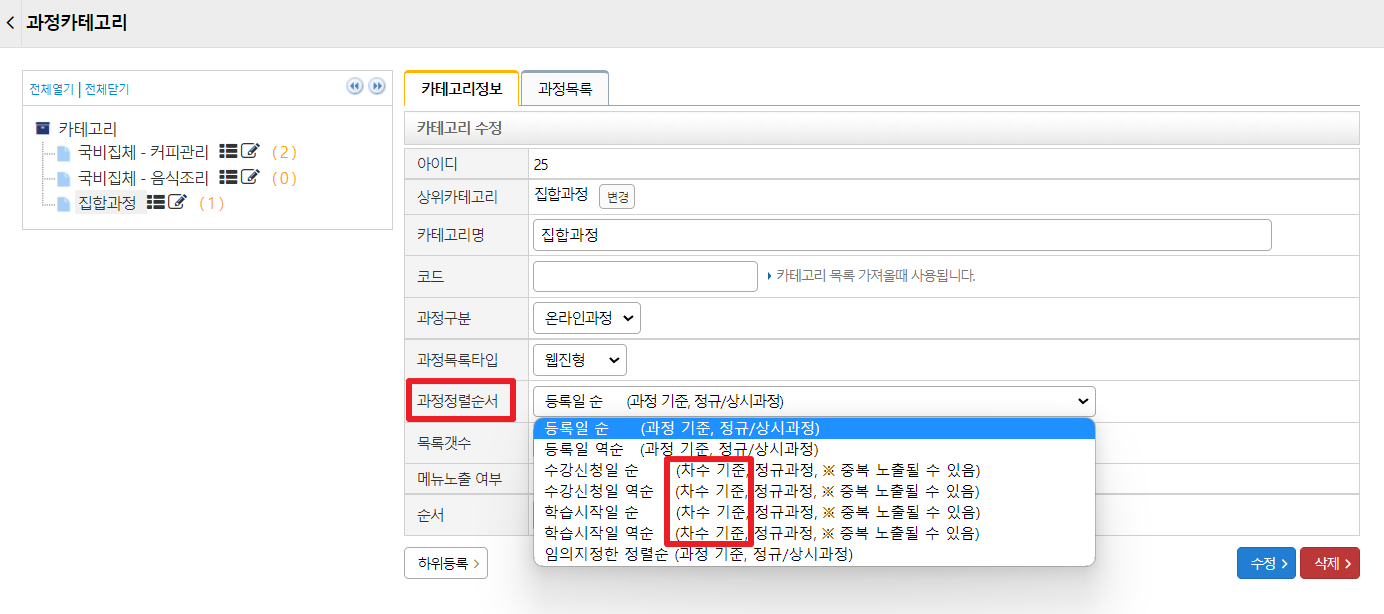
Task: Click the double-left arrow in tree panel
Action: pyautogui.click(x=354, y=87)
